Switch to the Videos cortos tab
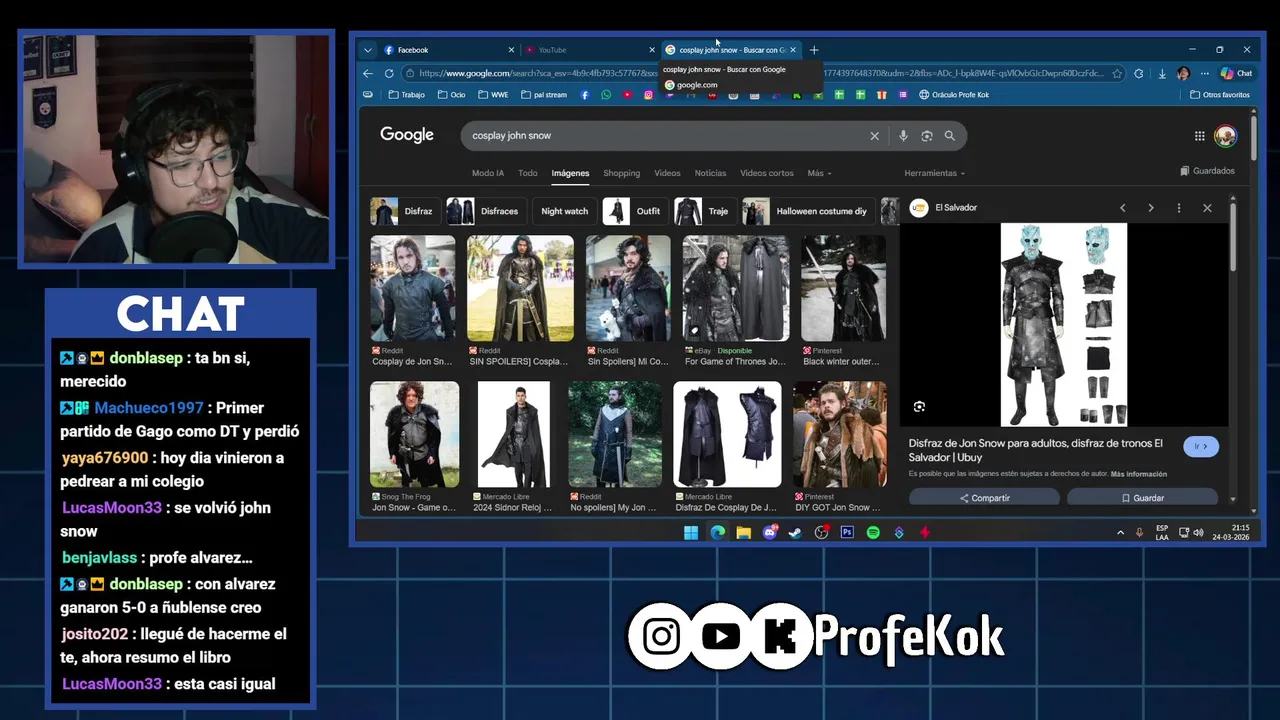 tap(767, 173)
